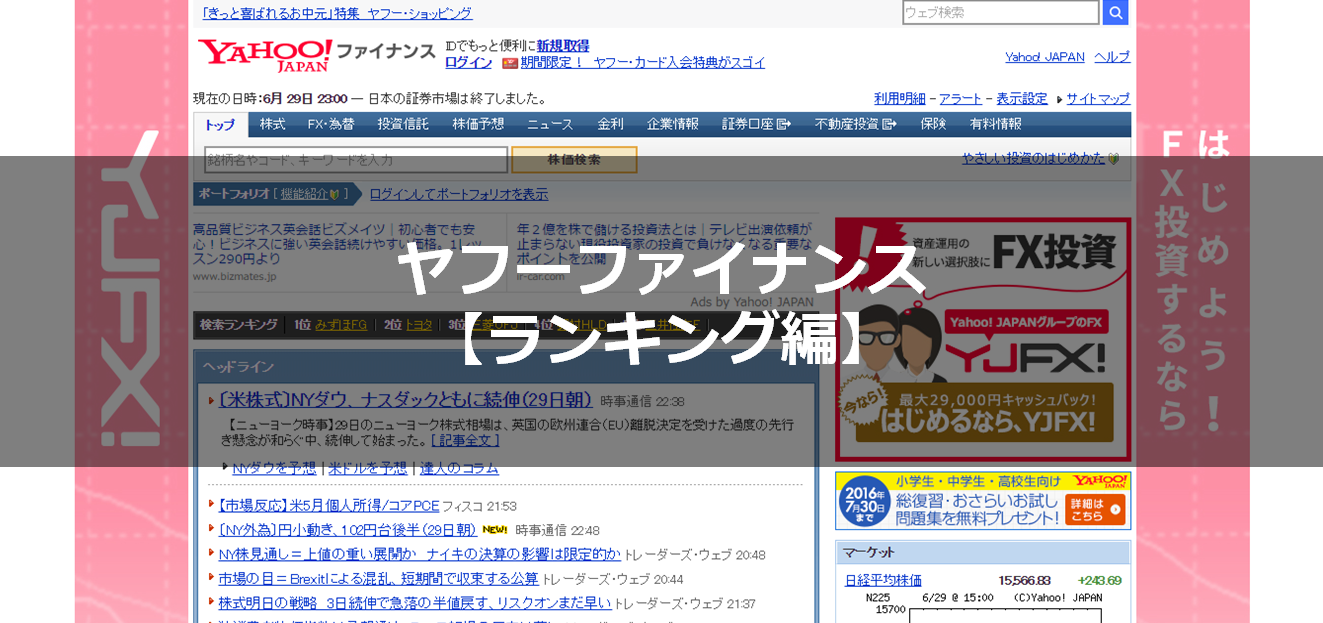Switch to the 株価予想 tab
The height and width of the screenshot is (623, 1323).
pyautogui.click(x=478, y=124)
